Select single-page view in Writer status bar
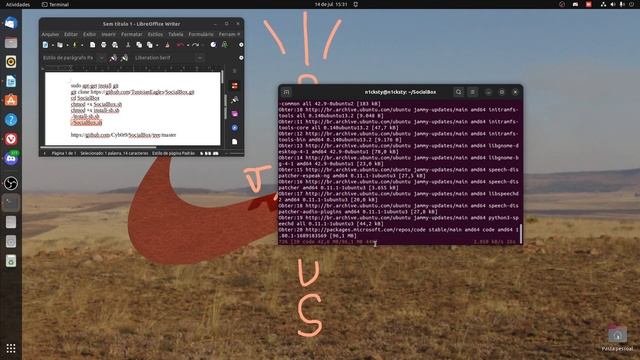The height and width of the screenshot is (360, 640). pos(202,153)
